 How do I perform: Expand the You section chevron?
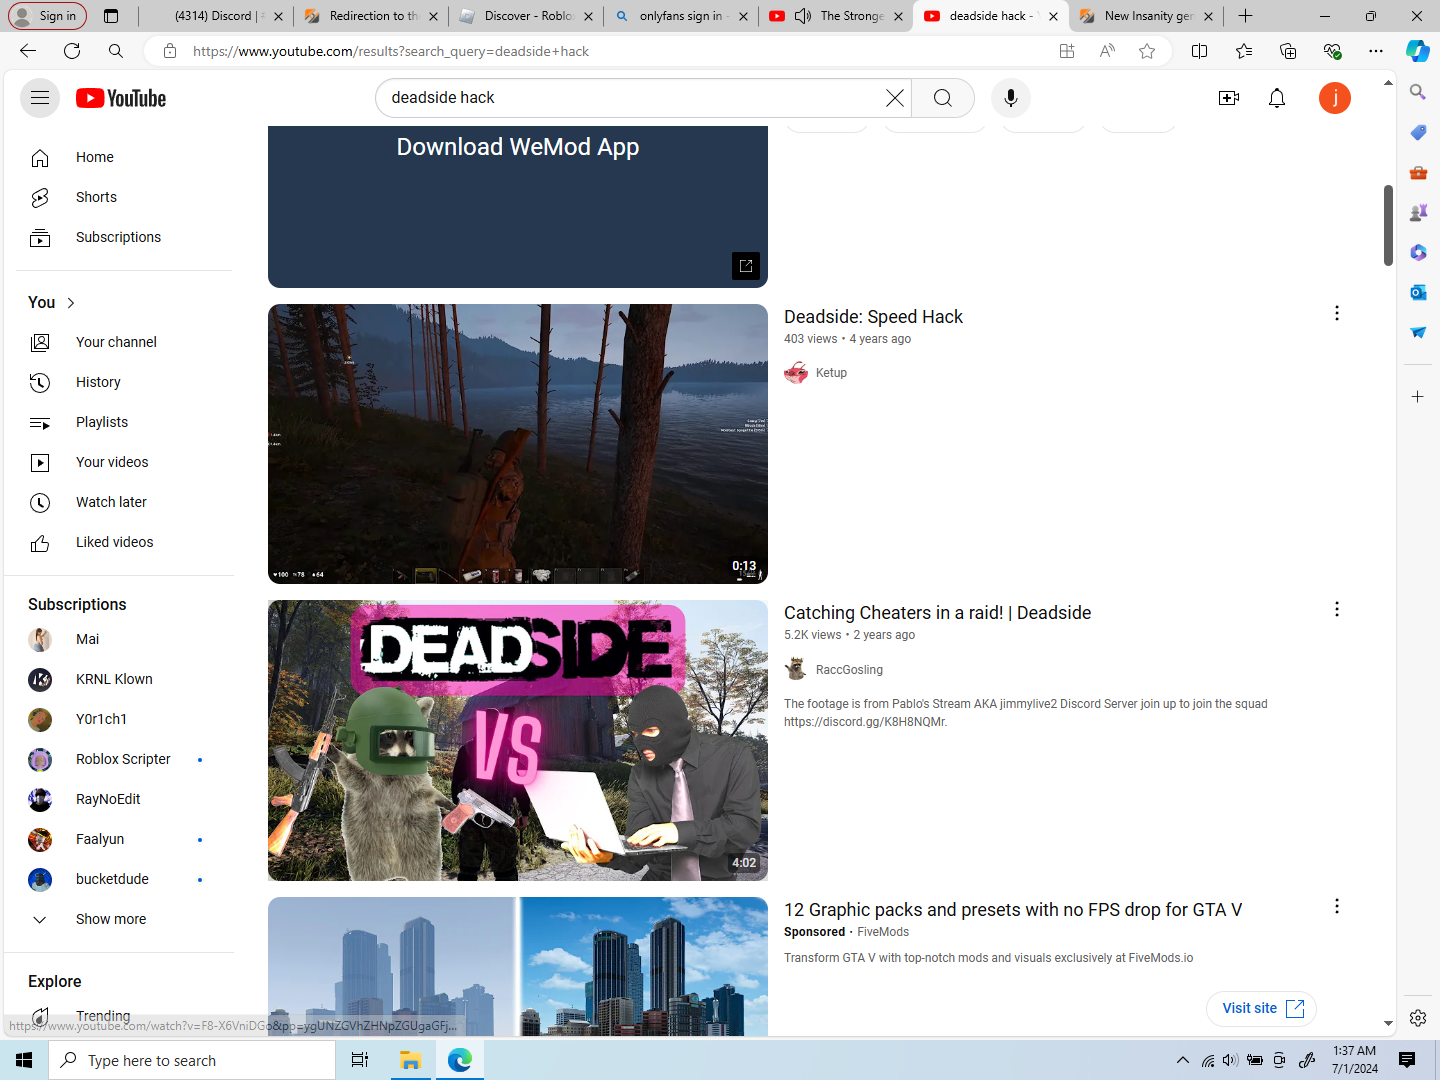coord(71,302)
